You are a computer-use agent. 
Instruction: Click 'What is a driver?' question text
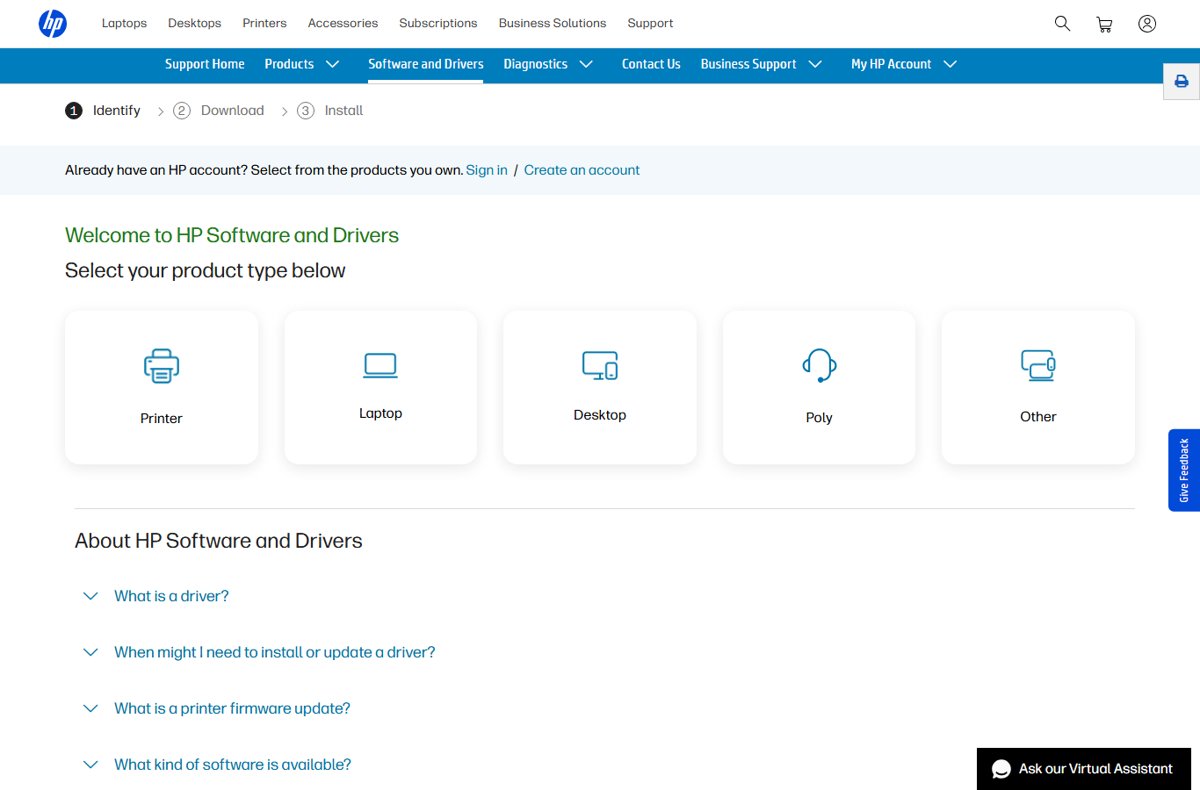click(171, 596)
